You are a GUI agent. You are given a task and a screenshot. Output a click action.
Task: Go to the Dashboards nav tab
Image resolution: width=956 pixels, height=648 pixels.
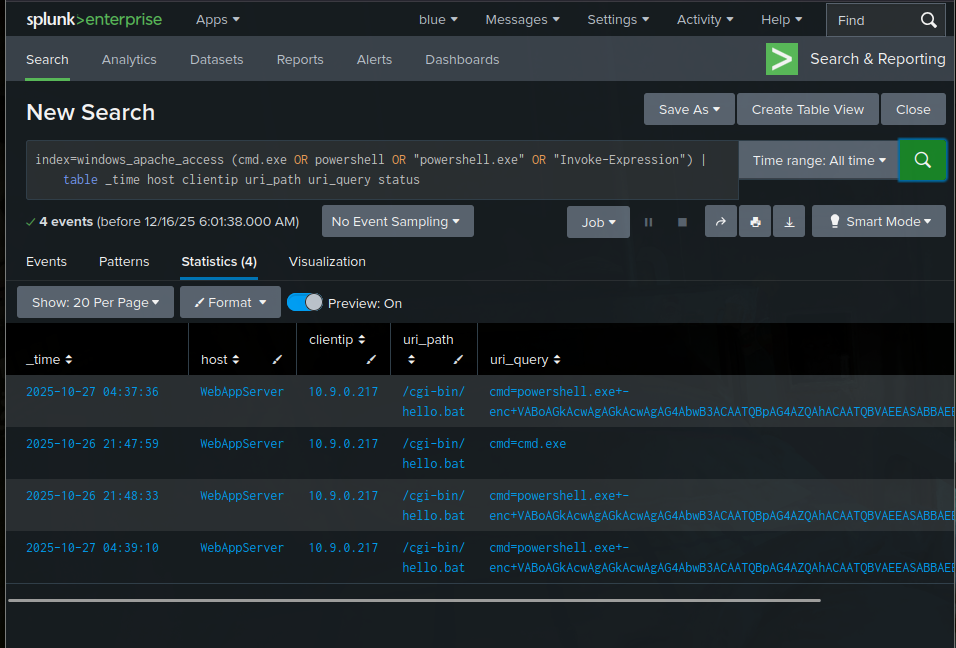point(462,60)
